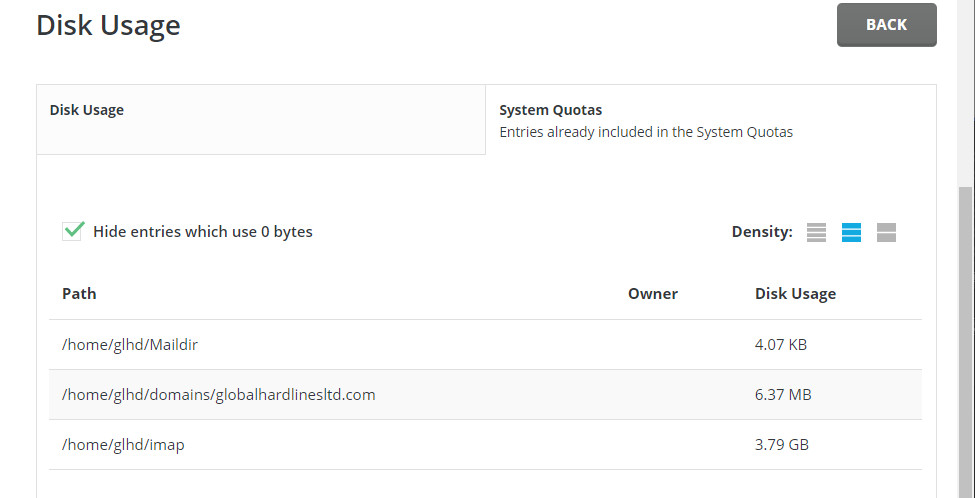Select the large spacing density icon
975x498 pixels.
(886, 233)
